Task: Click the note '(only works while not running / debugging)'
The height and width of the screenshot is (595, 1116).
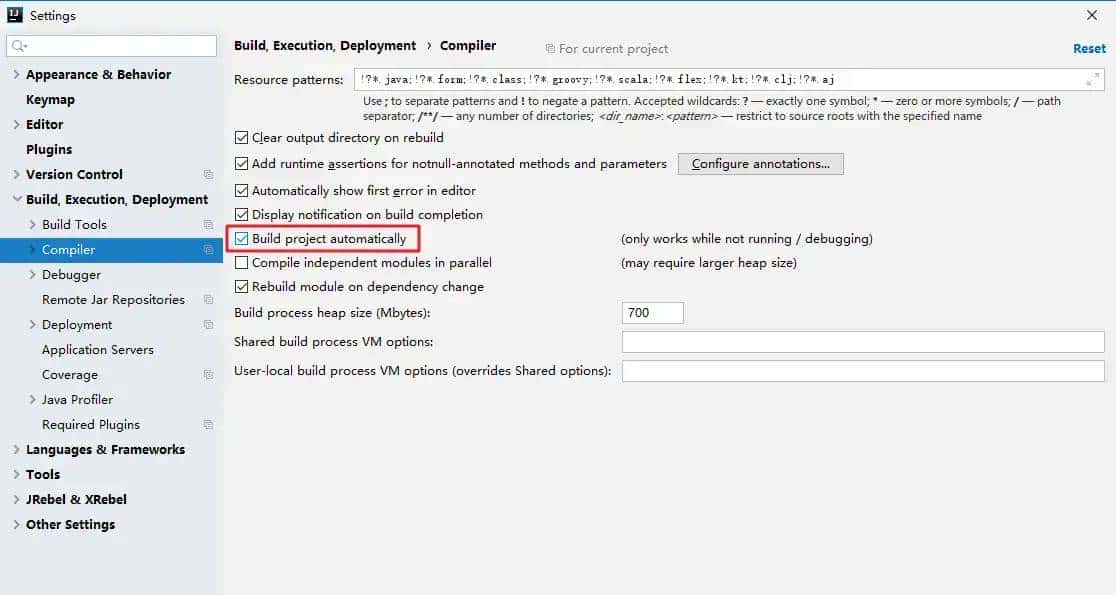Action: (747, 239)
